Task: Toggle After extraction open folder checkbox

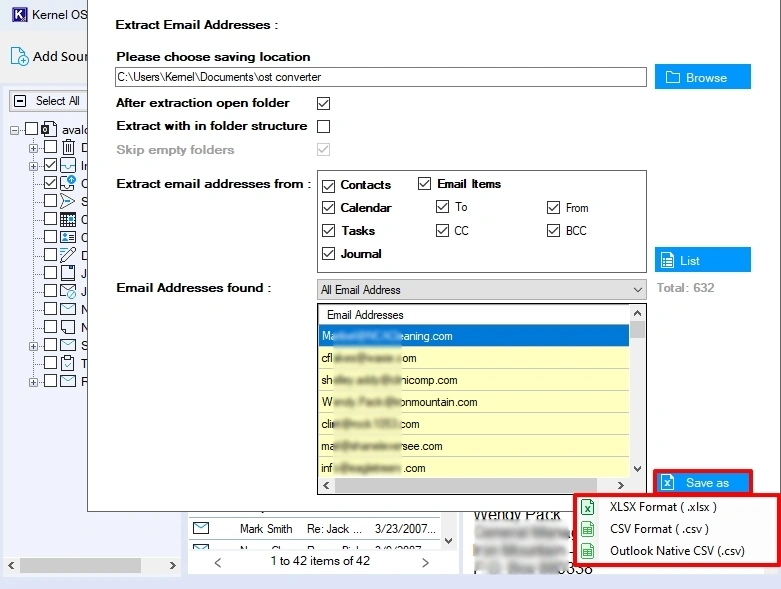Action: point(323,103)
